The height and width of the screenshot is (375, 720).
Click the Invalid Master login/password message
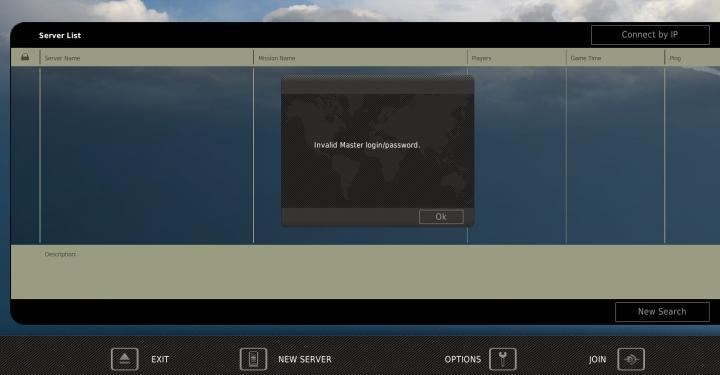pos(367,145)
